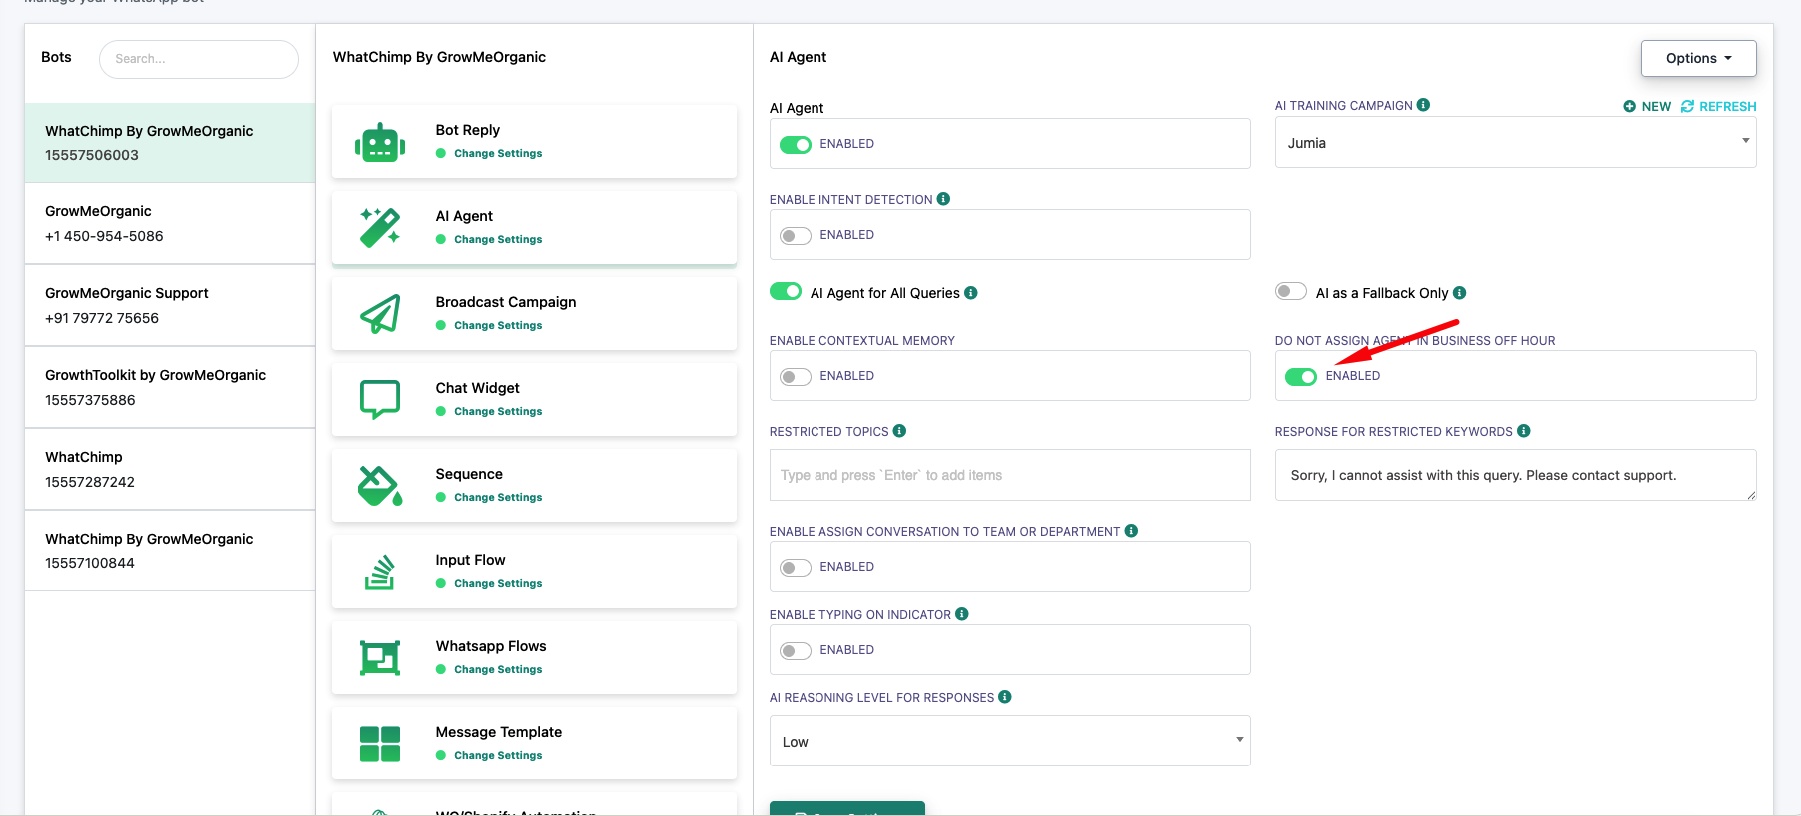
Task: Click info icon beside Enable Typing On Indicator
Action: click(961, 614)
